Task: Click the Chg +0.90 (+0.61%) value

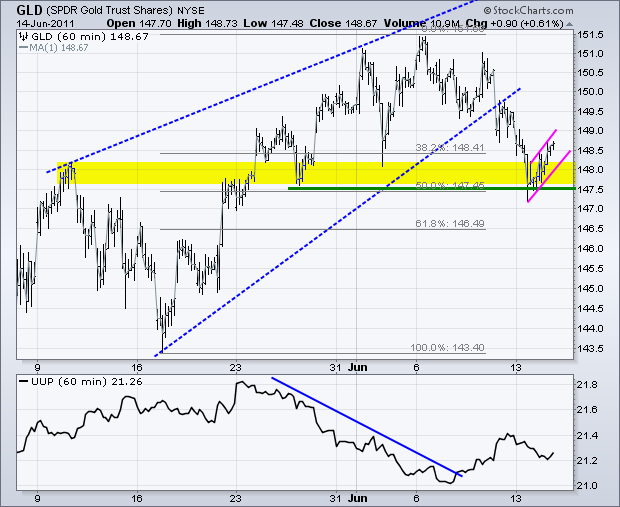Action: point(514,23)
